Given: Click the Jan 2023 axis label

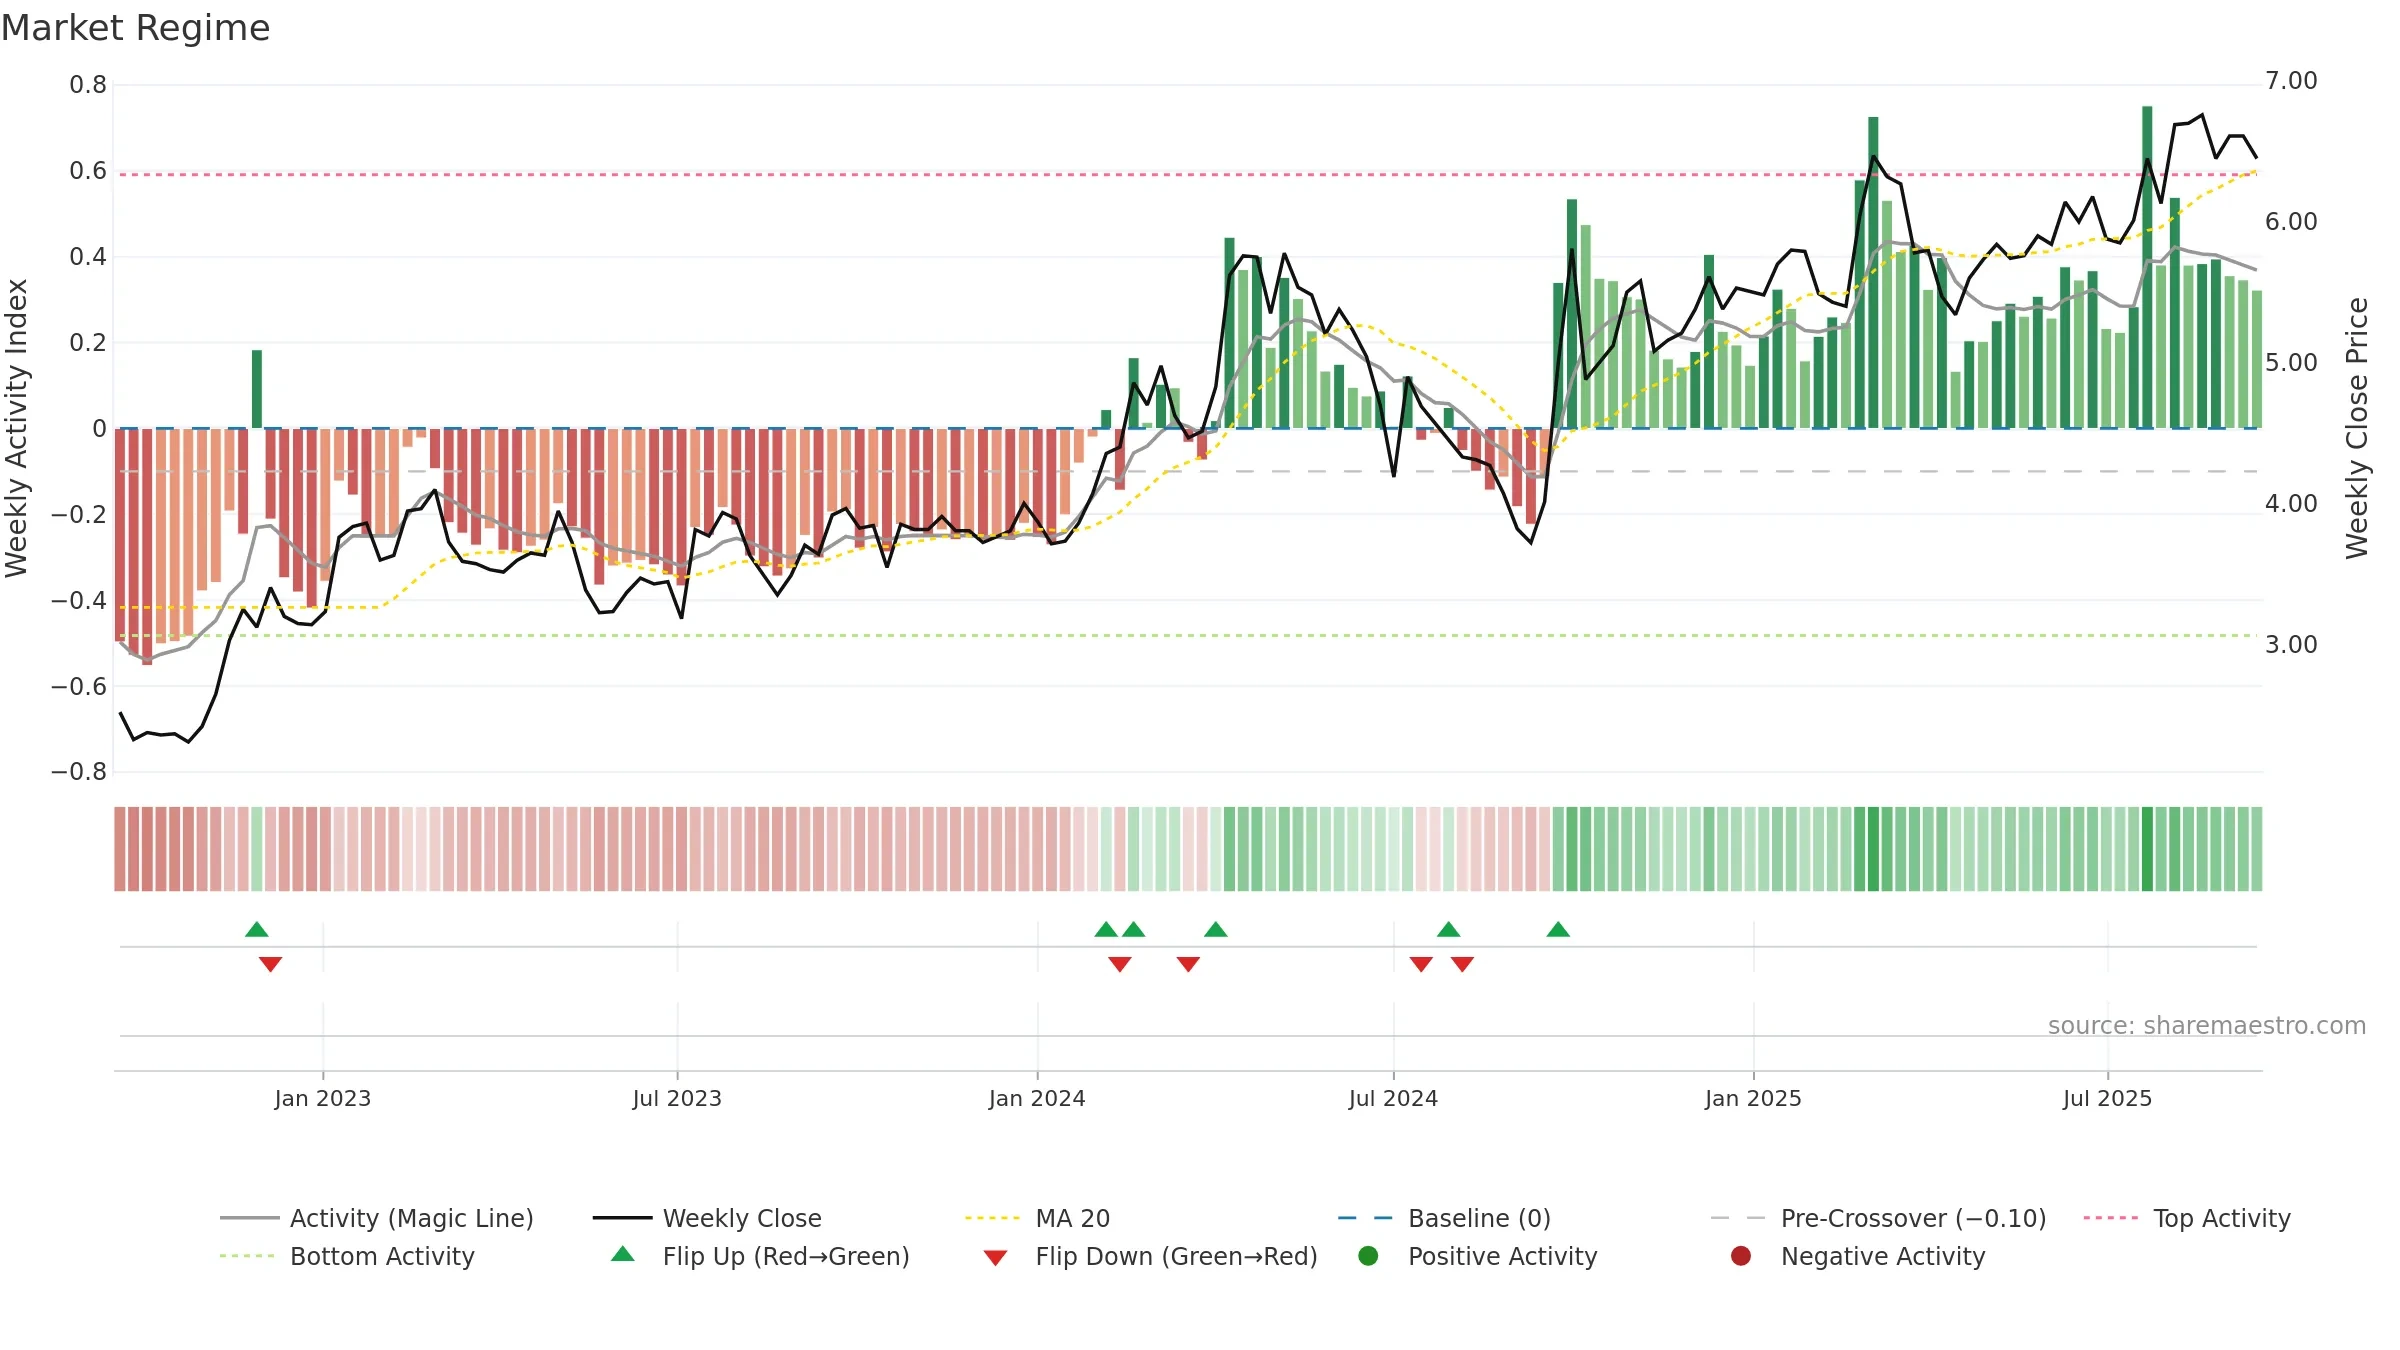Looking at the screenshot, I should [323, 1099].
